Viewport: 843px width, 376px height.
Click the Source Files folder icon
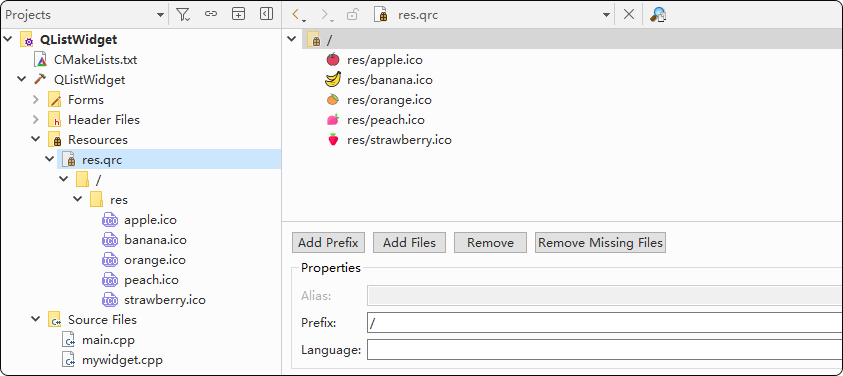click(54, 320)
